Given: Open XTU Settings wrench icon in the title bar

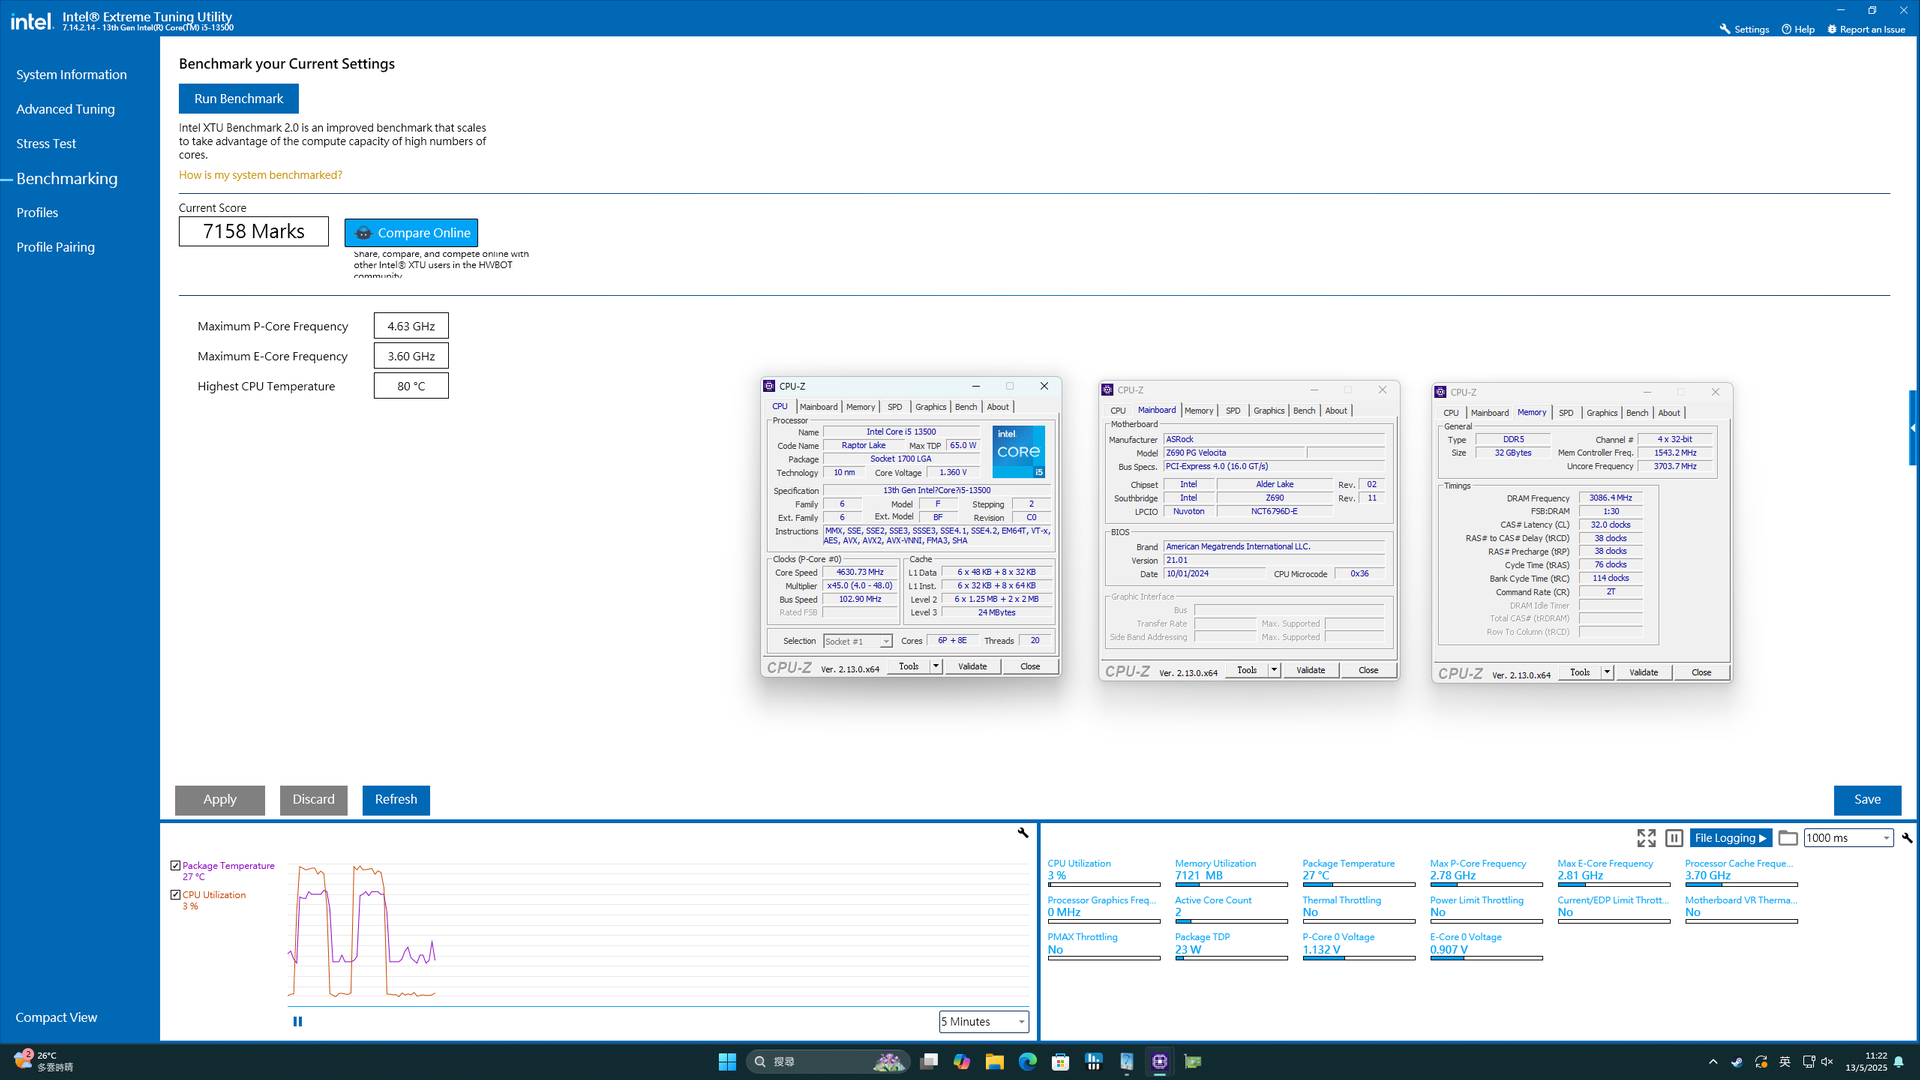Looking at the screenshot, I should tap(1725, 29).
